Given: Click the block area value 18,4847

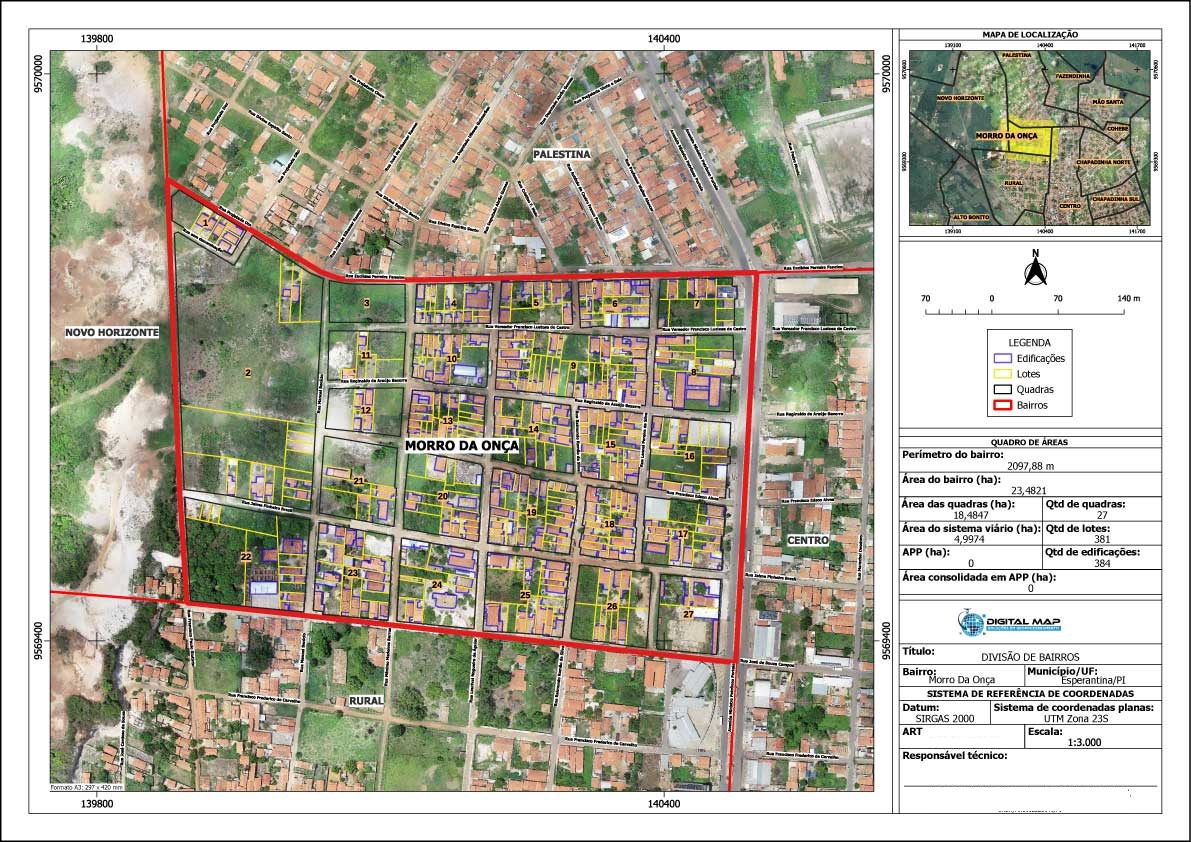Looking at the screenshot, I should (971, 515).
